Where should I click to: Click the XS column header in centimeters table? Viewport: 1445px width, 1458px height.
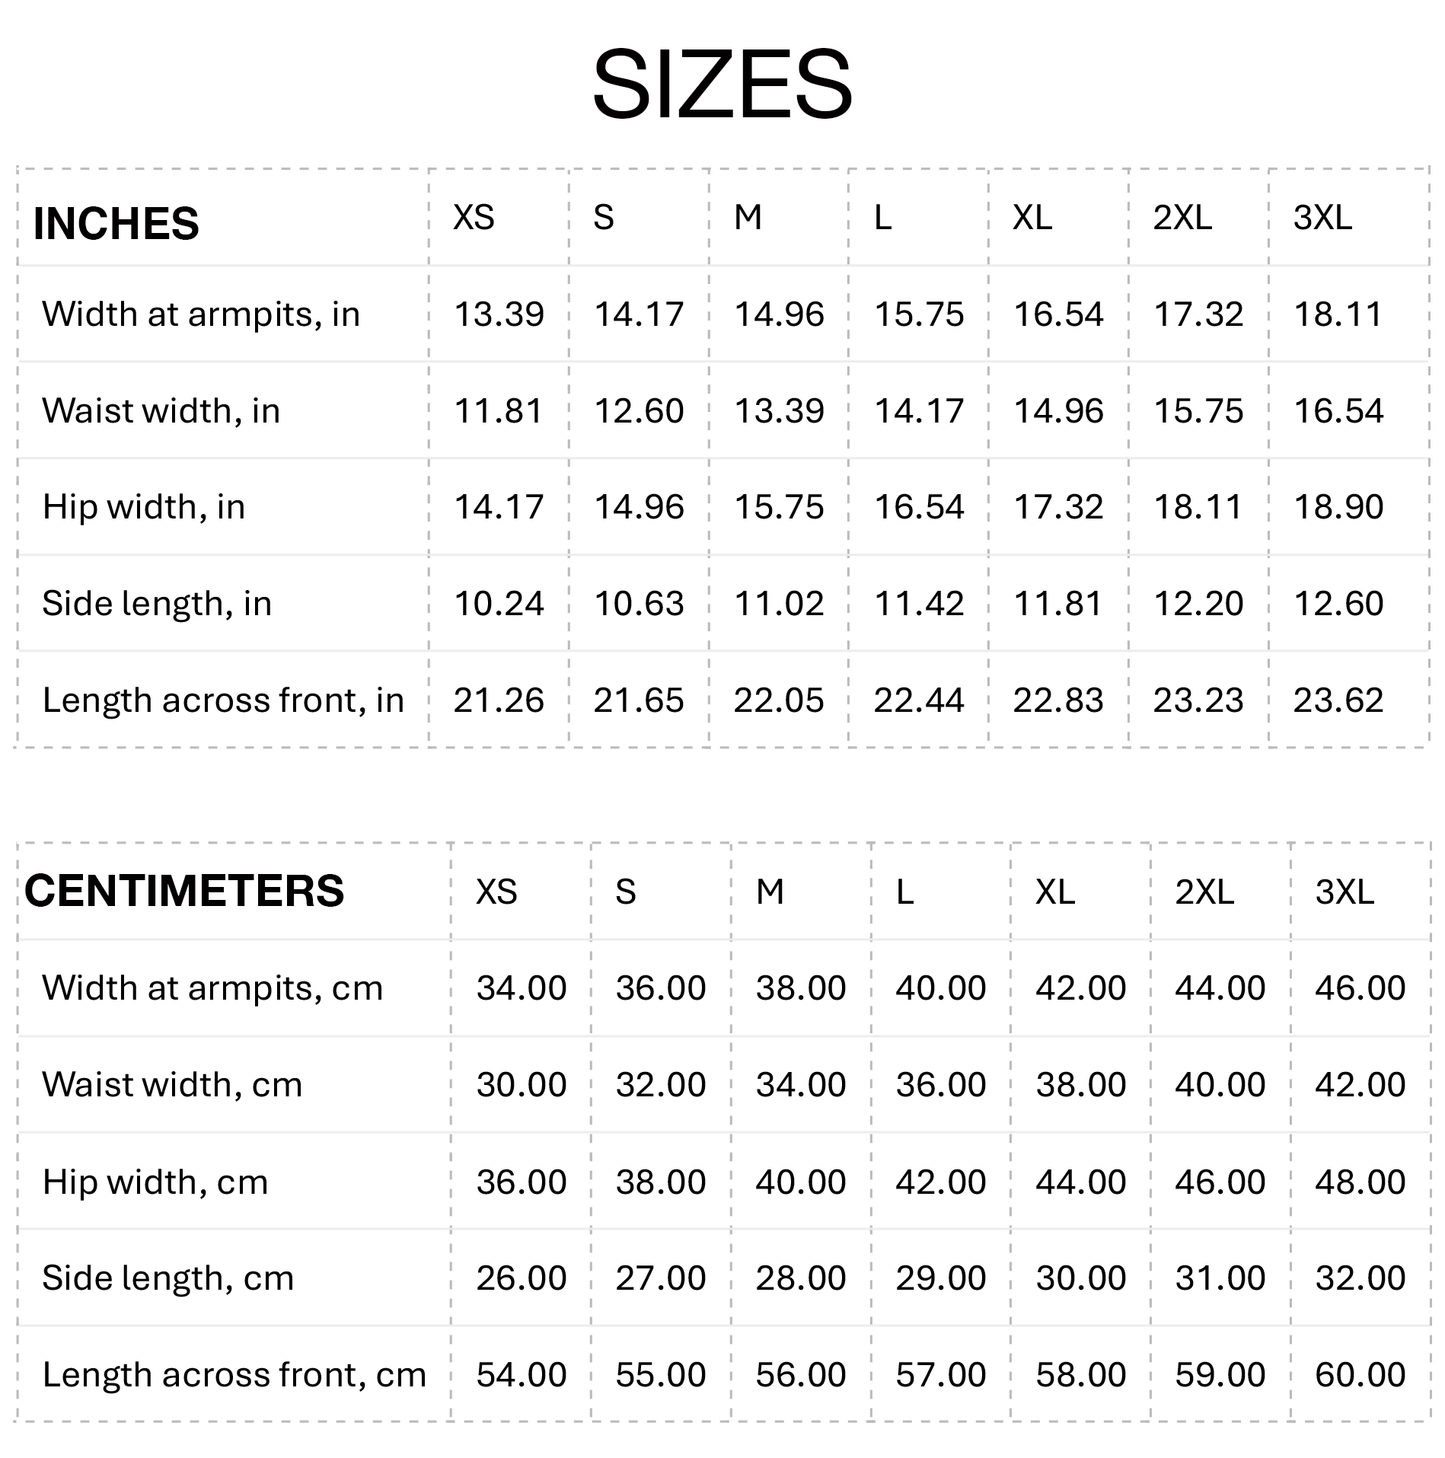(496, 891)
